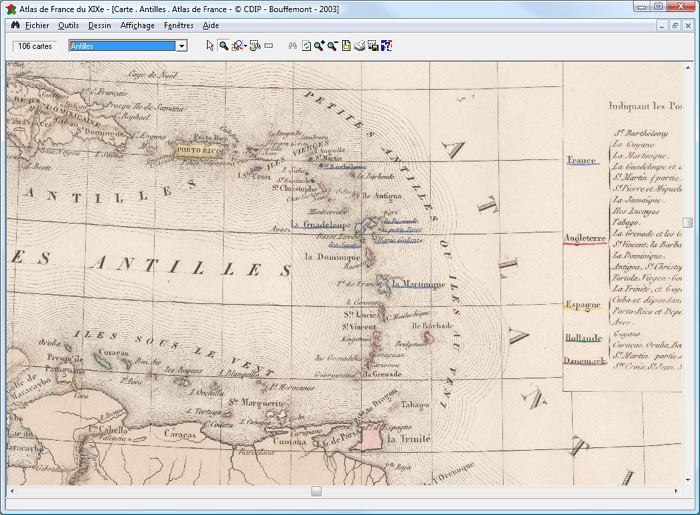This screenshot has height=515, width=700.
Task: Click the Ste Marguerite label on map
Action: point(257,402)
